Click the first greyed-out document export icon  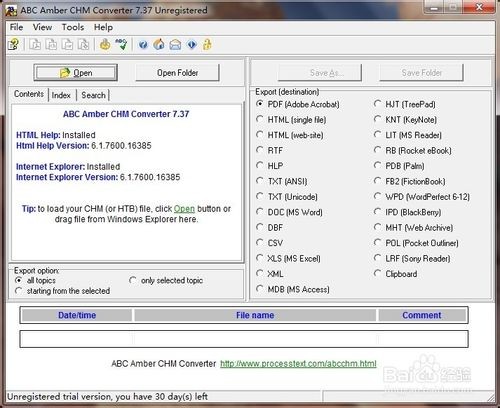coord(35,44)
